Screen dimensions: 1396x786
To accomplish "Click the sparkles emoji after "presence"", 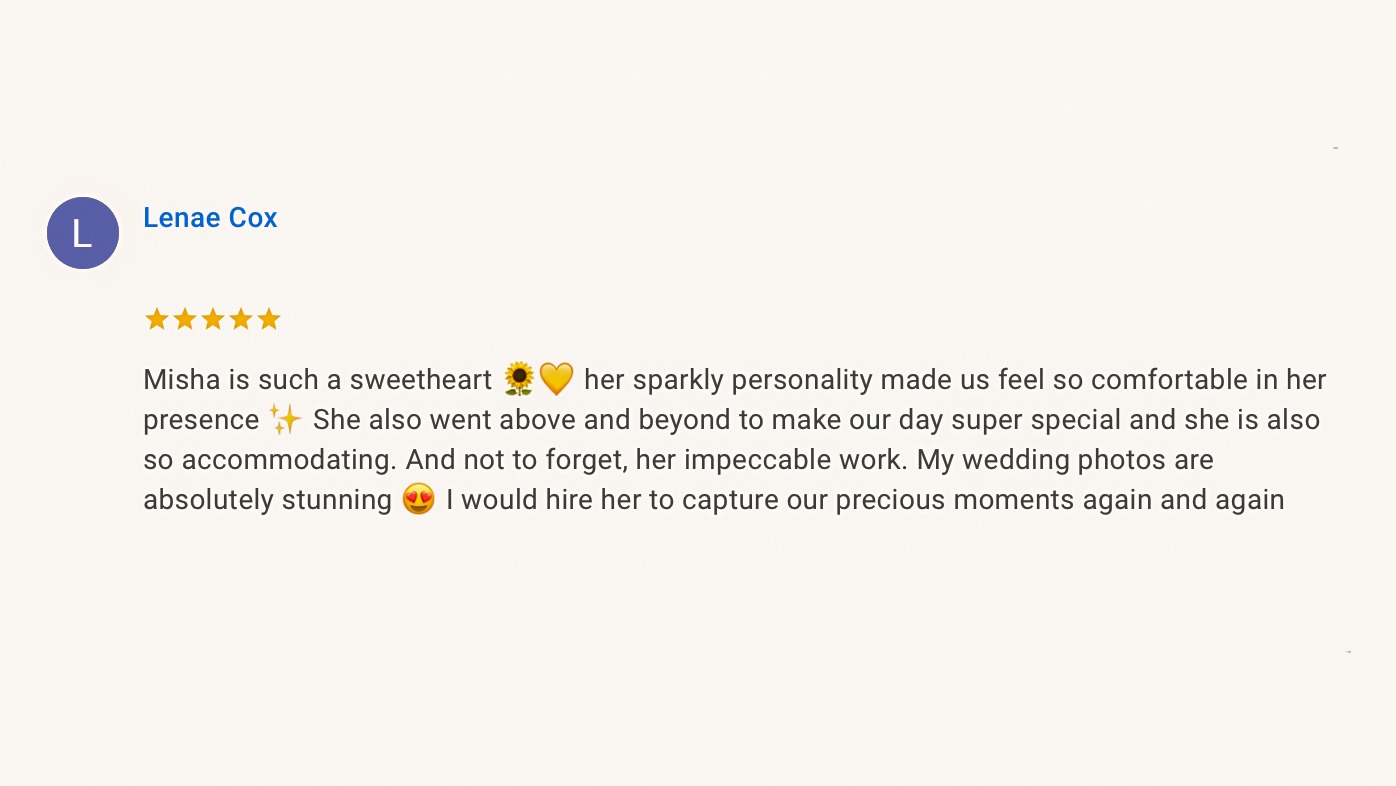I will 285,420.
